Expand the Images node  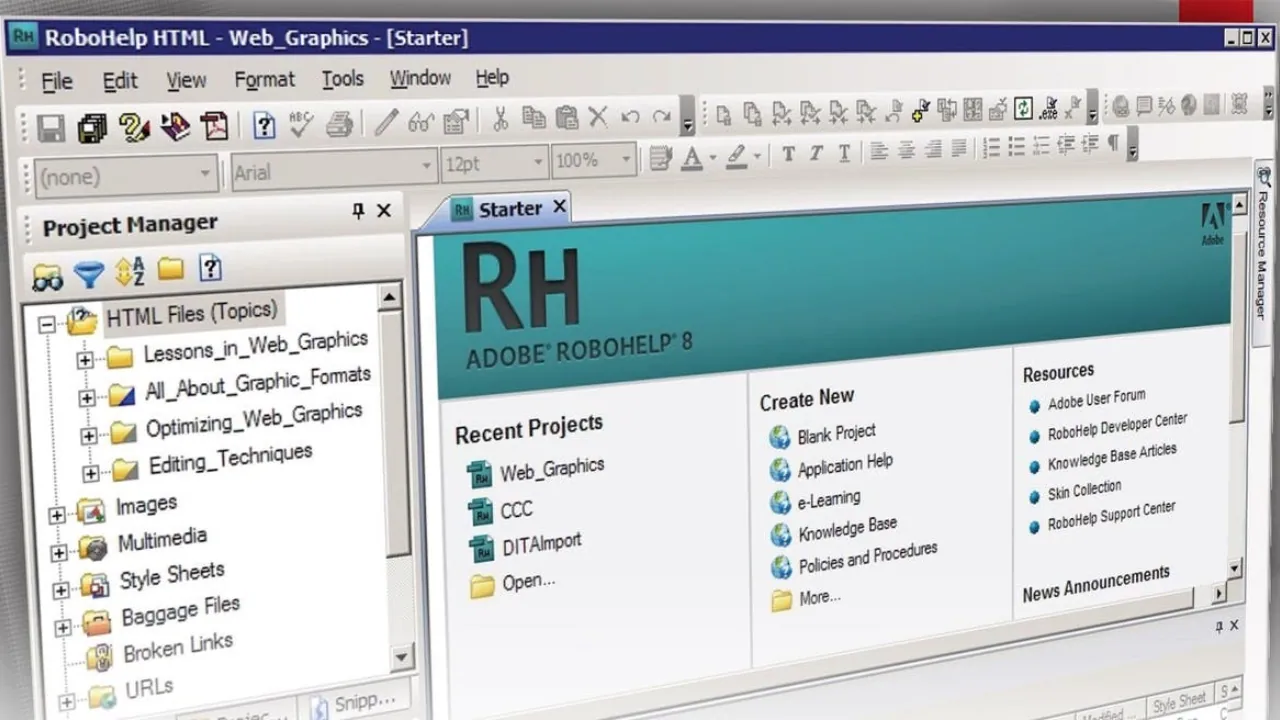click(57, 515)
